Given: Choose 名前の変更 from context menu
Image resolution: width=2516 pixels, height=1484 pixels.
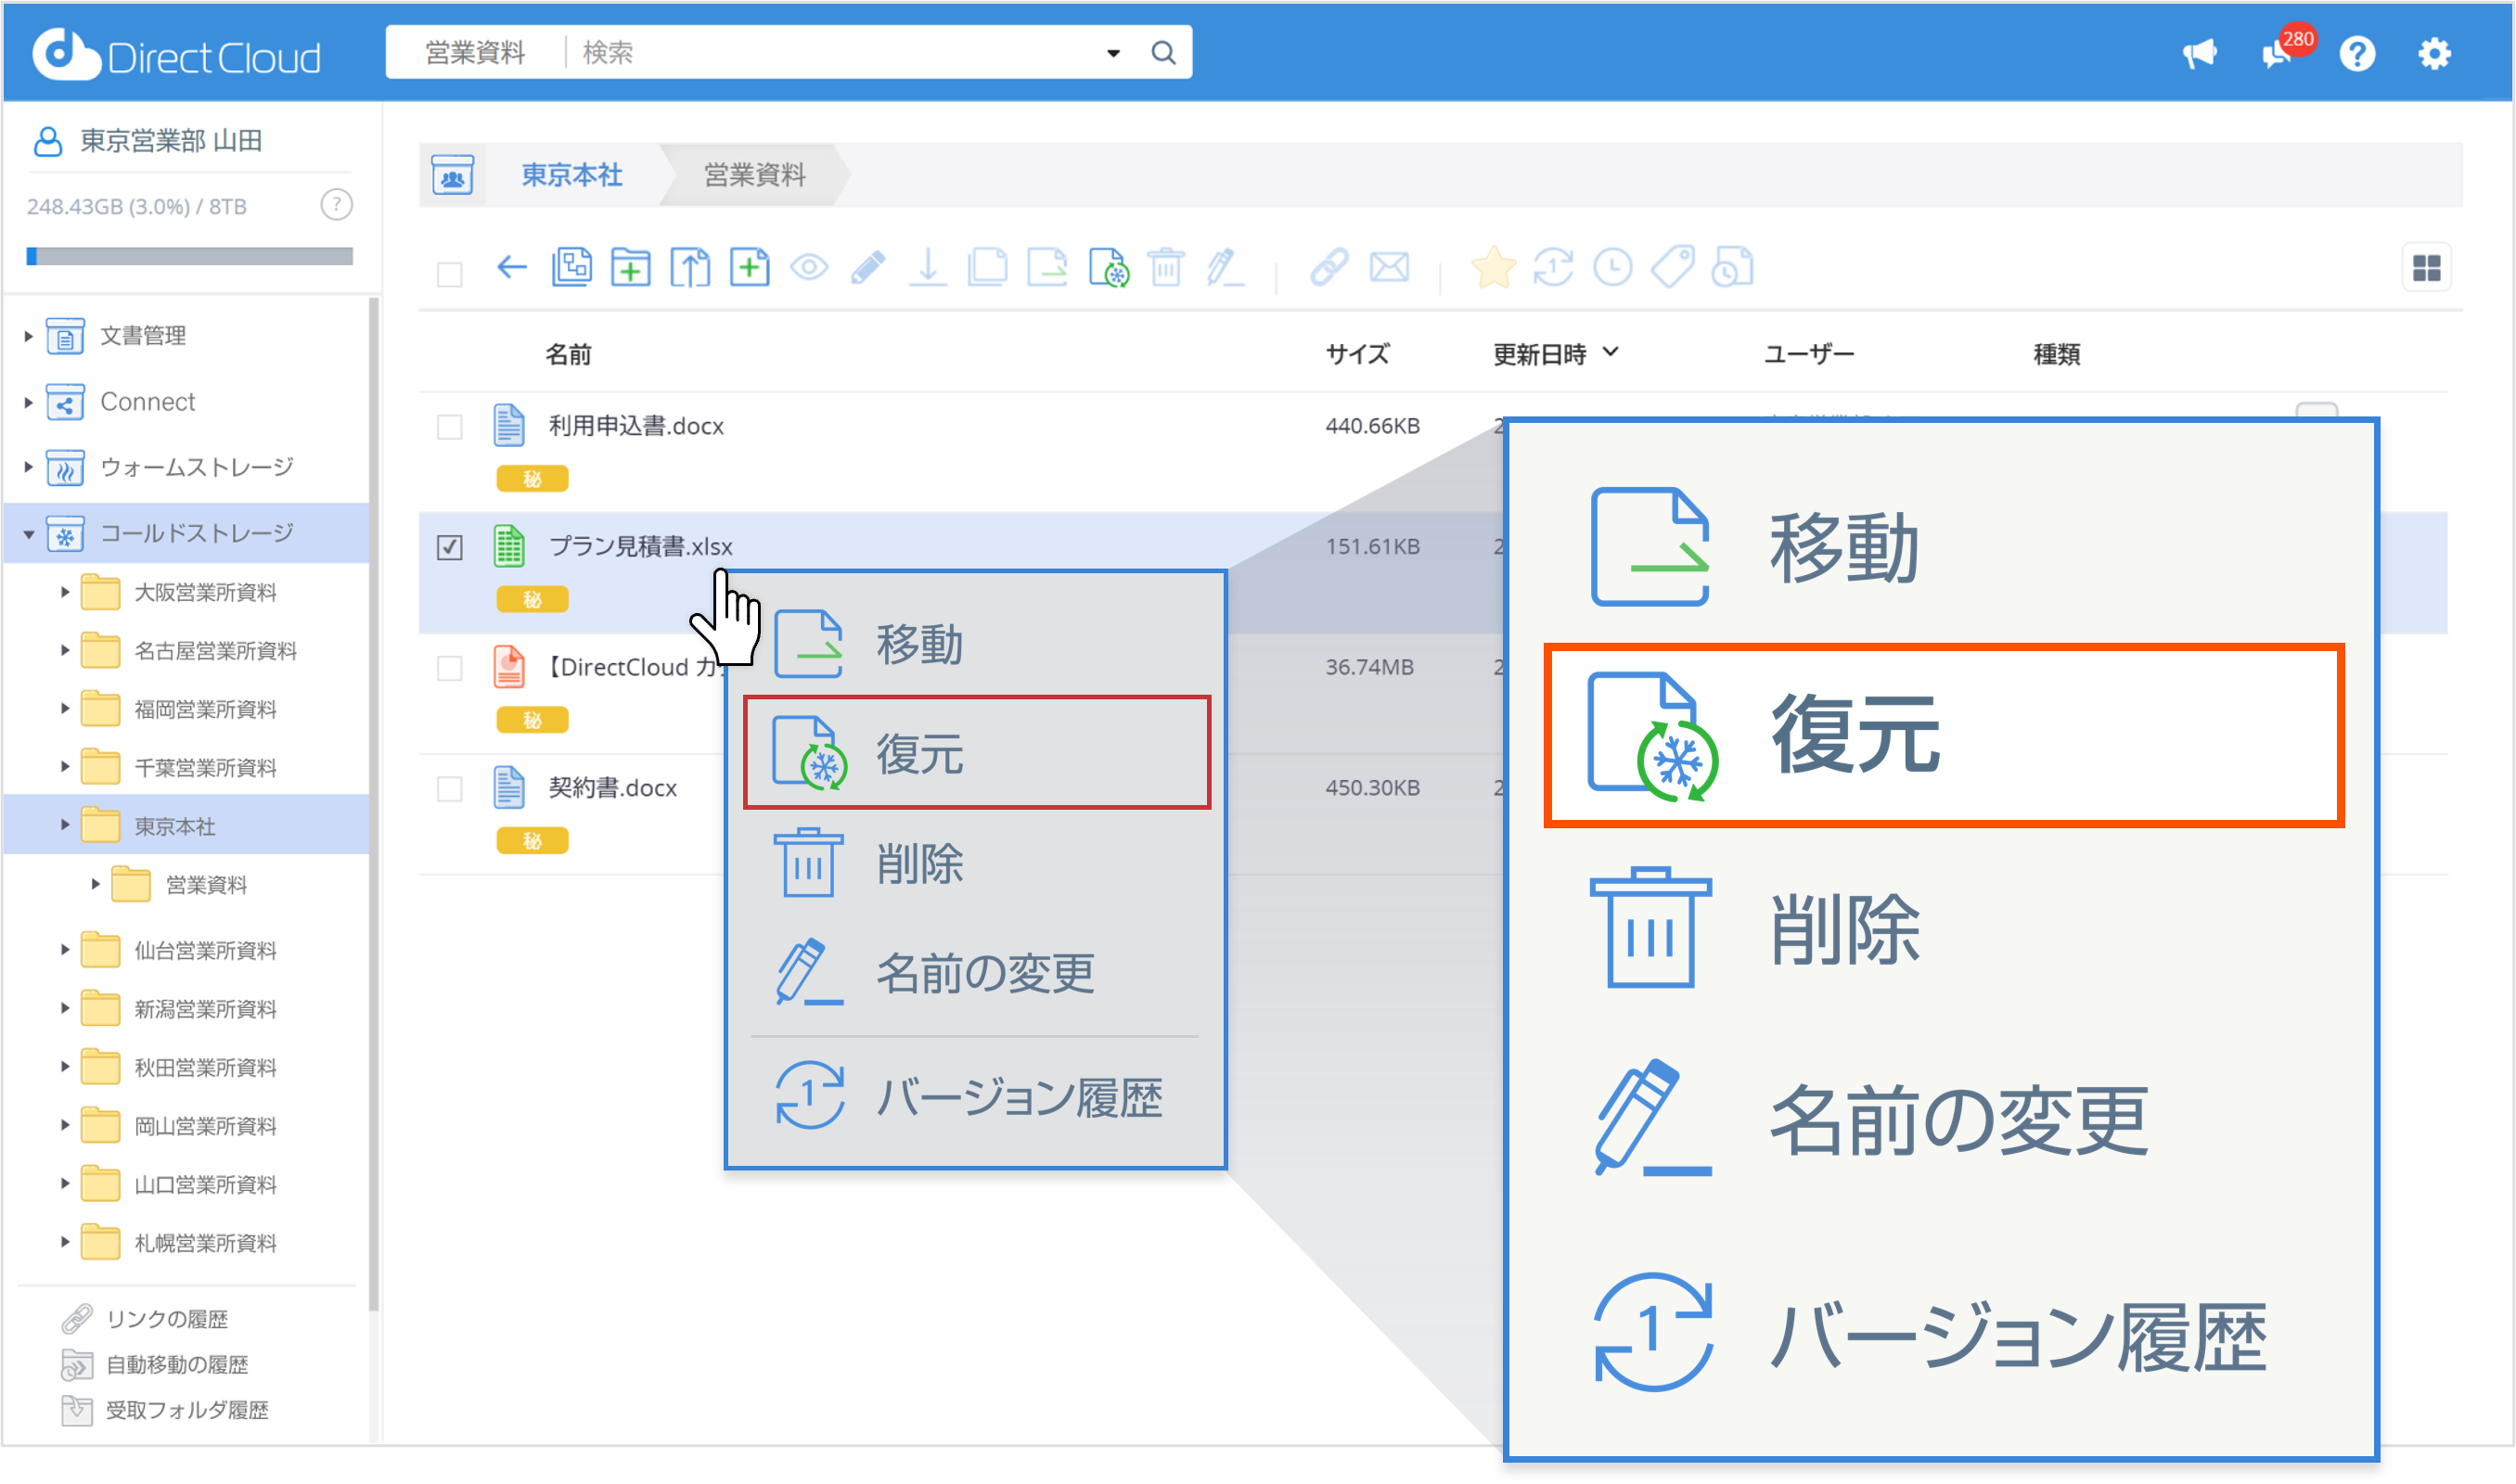Looking at the screenshot, I should click(x=984, y=973).
